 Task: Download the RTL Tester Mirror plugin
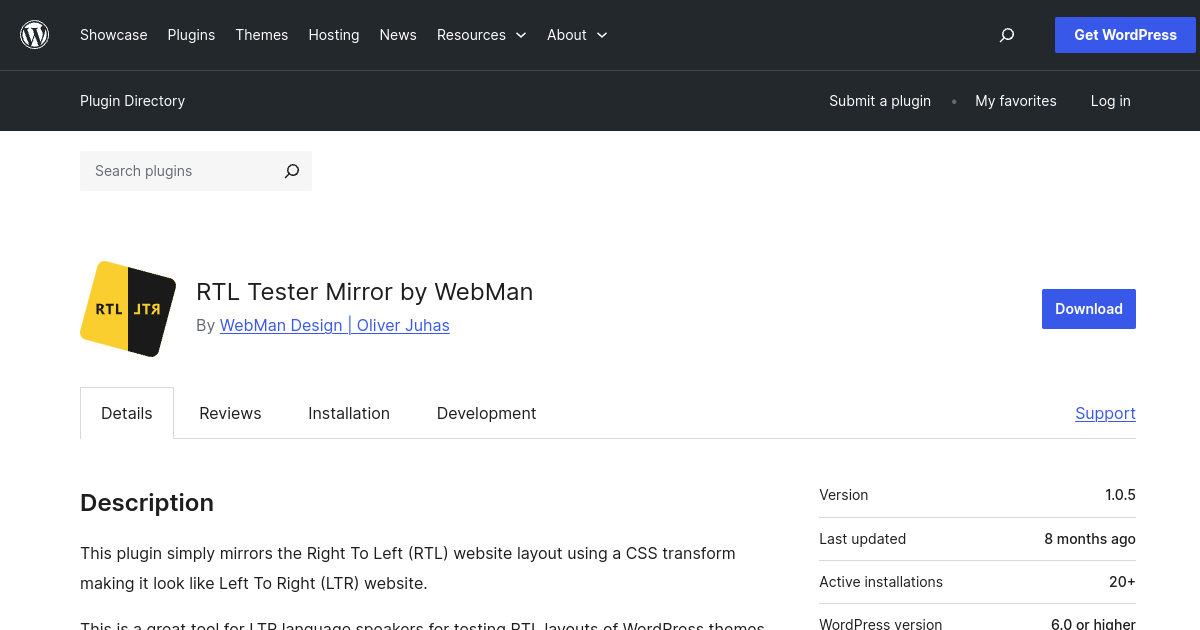[x=1089, y=309]
